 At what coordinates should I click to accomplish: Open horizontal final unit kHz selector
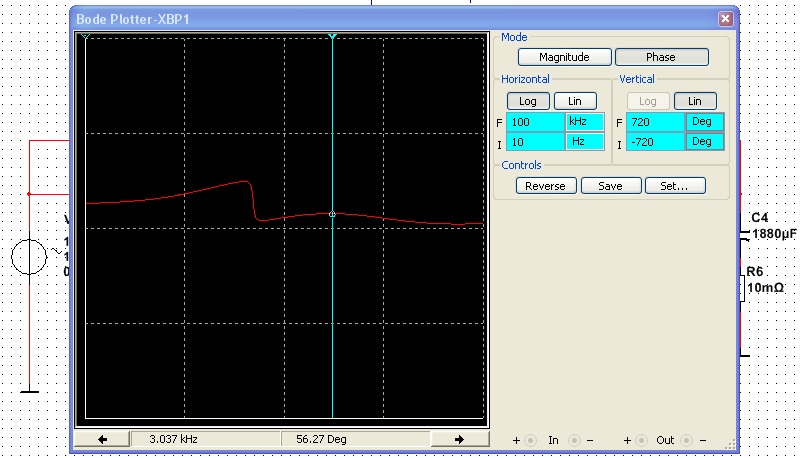click(585, 122)
